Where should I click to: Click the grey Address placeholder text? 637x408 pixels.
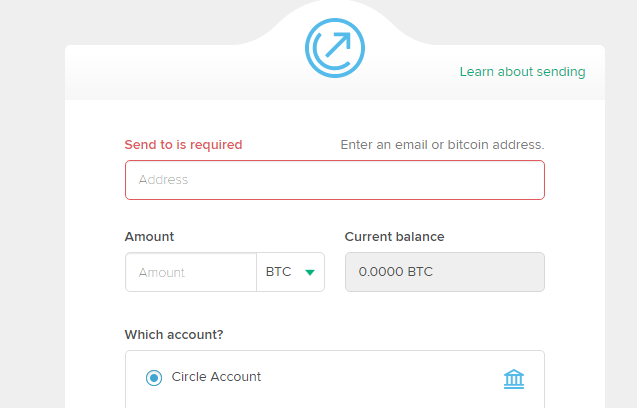pyautogui.click(x=163, y=180)
